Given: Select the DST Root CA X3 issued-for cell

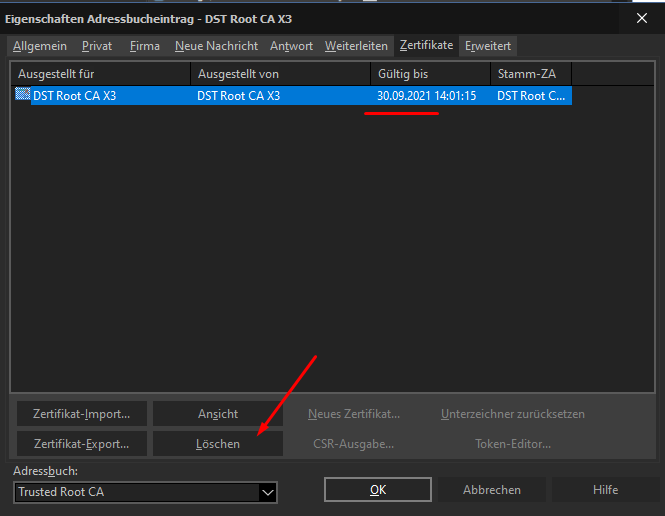Looking at the screenshot, I should [74, 96].
